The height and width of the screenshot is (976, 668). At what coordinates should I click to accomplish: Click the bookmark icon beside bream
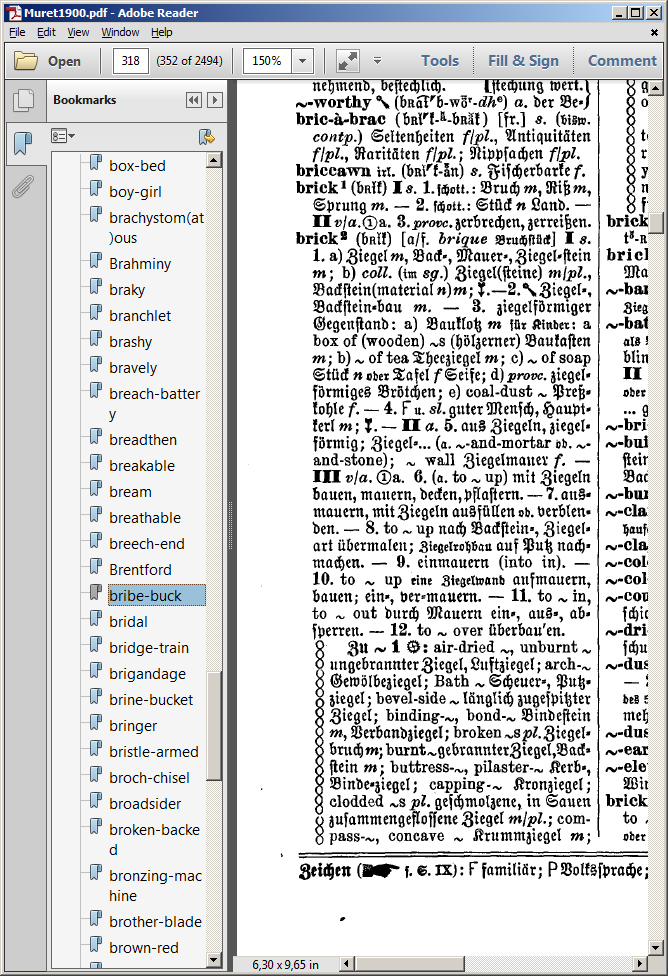(x=95, y=489)
